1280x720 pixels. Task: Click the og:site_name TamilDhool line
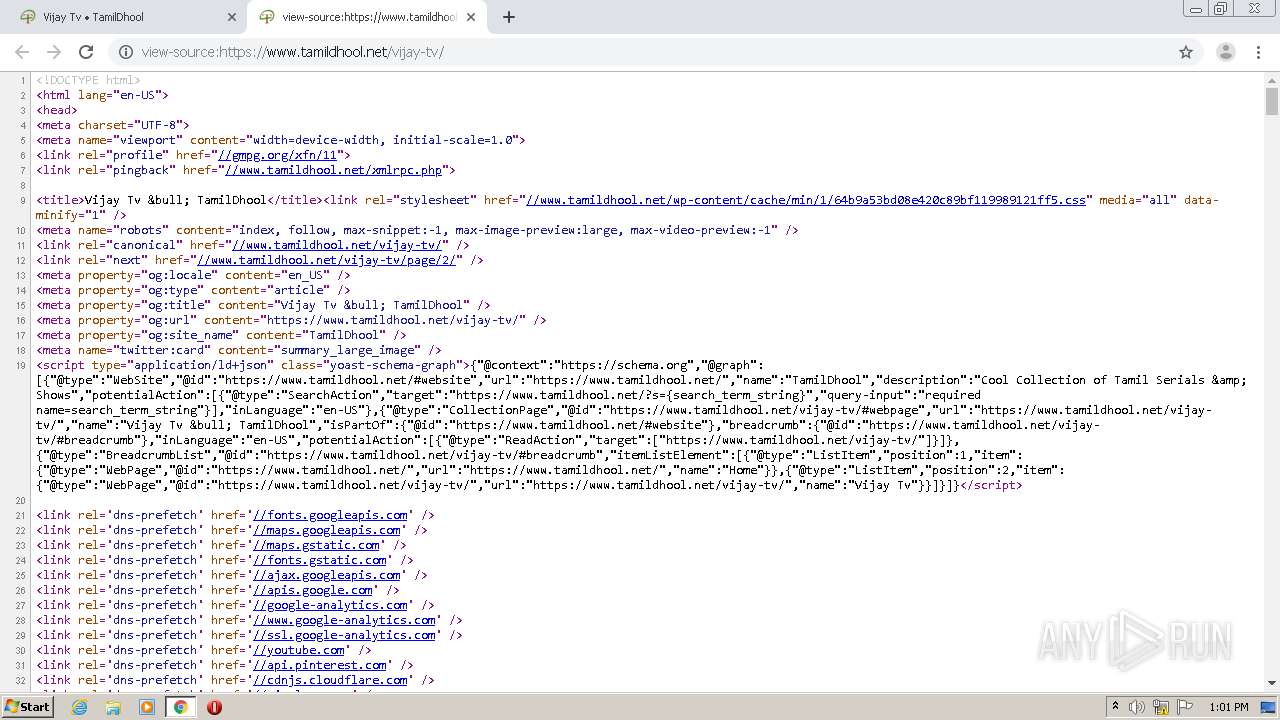pos(222,335)
